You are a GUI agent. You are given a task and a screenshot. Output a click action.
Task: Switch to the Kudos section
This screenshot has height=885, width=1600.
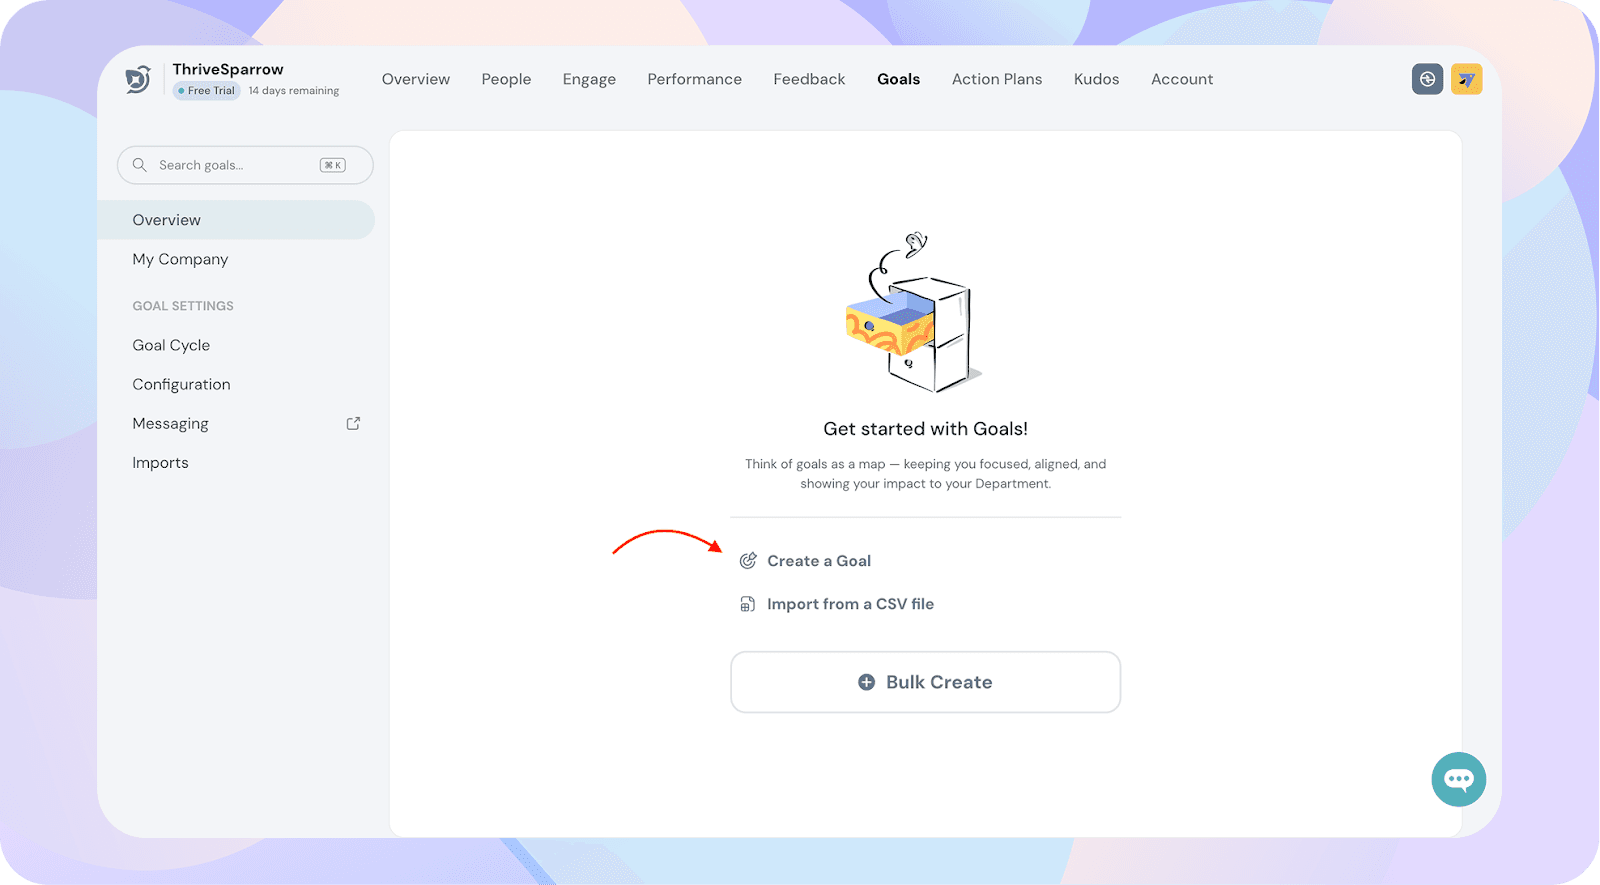[1096, 79]
